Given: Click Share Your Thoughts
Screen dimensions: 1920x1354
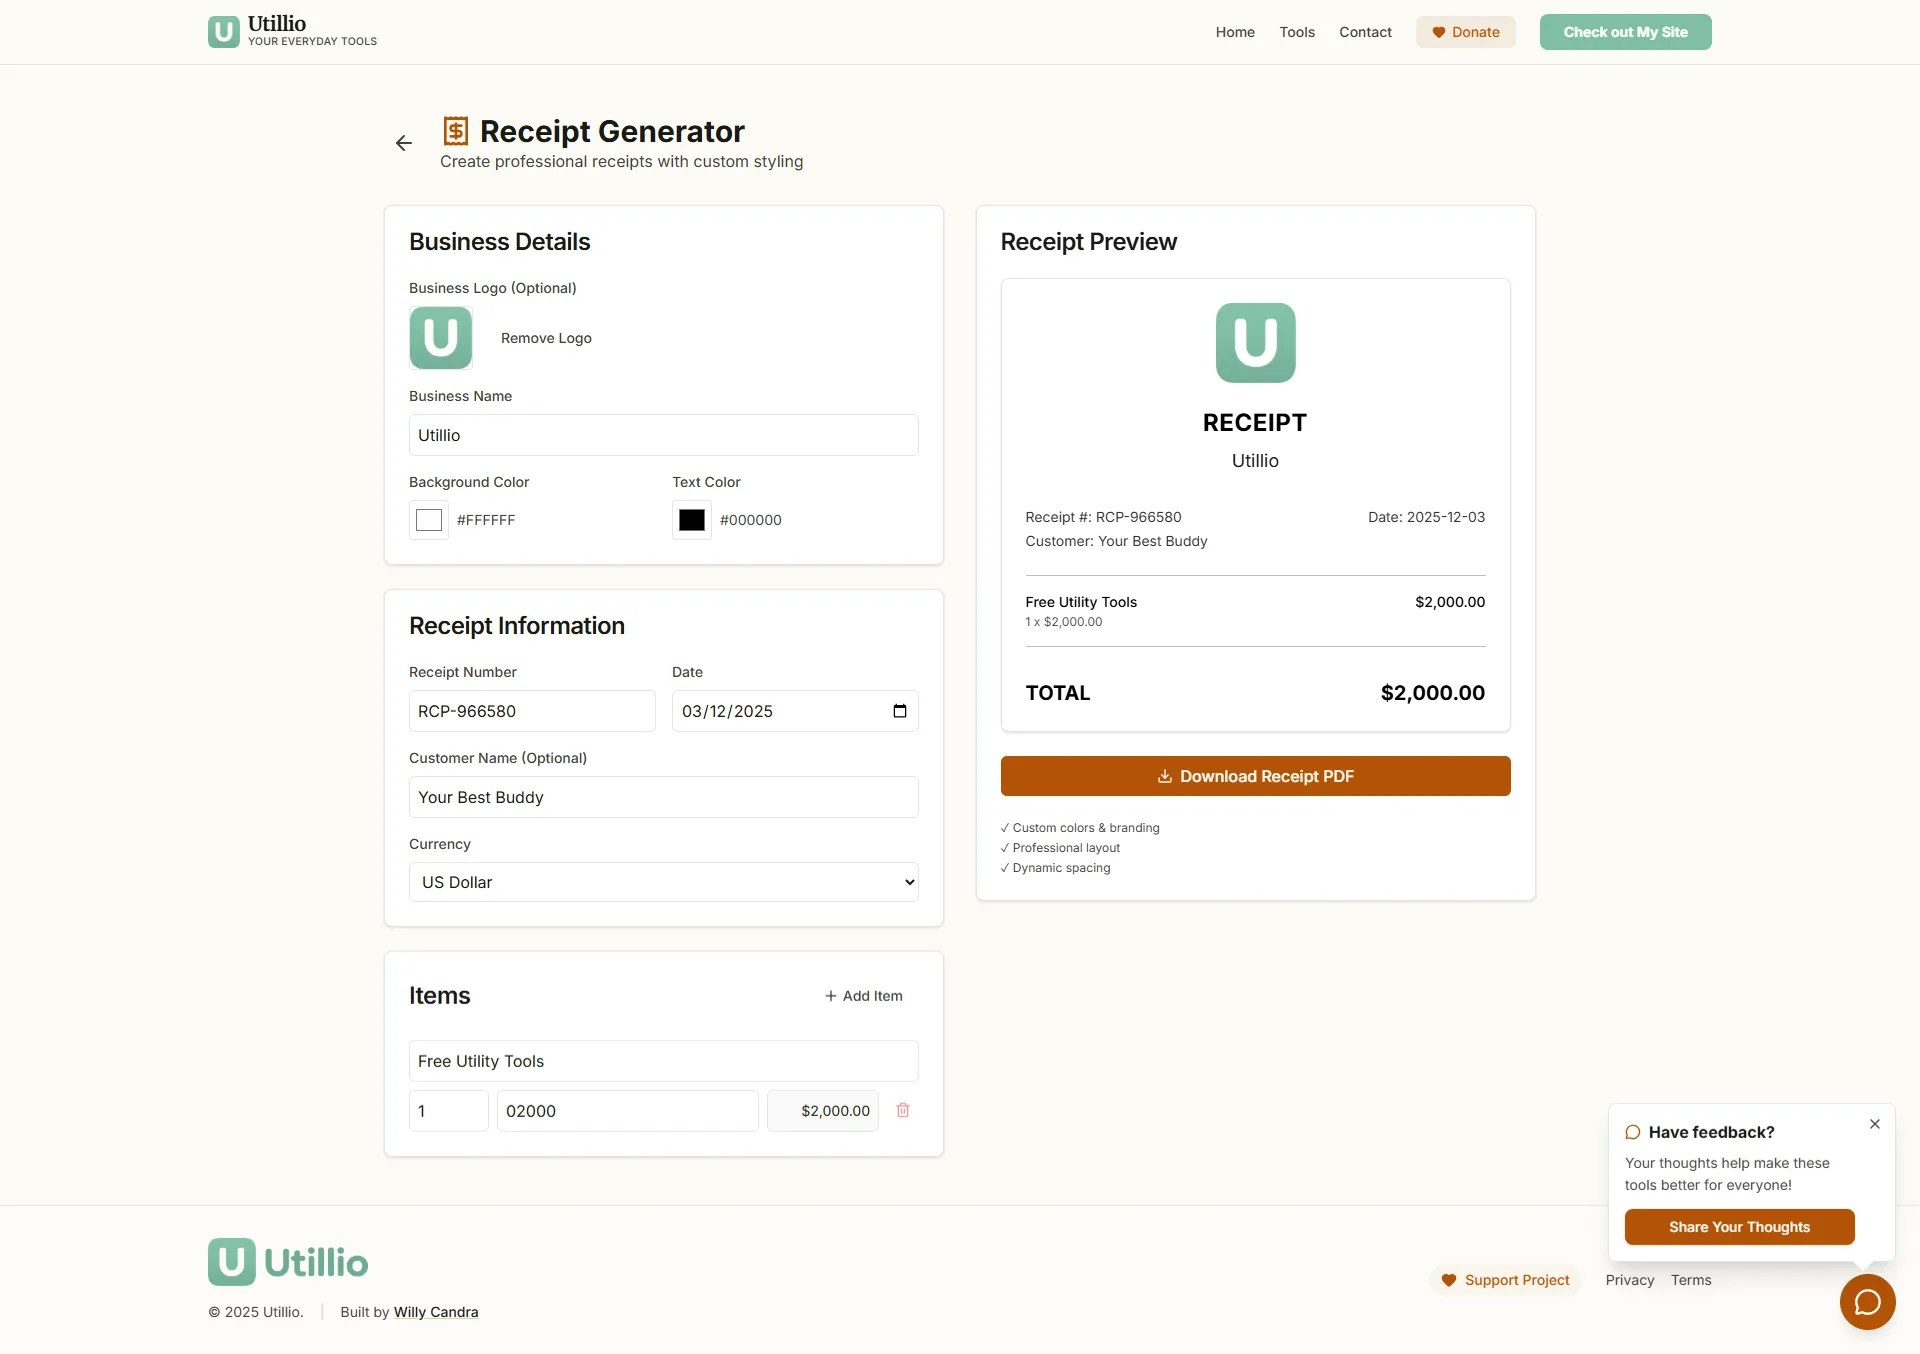Looking at the screenshot, I should [1739, 1226].
